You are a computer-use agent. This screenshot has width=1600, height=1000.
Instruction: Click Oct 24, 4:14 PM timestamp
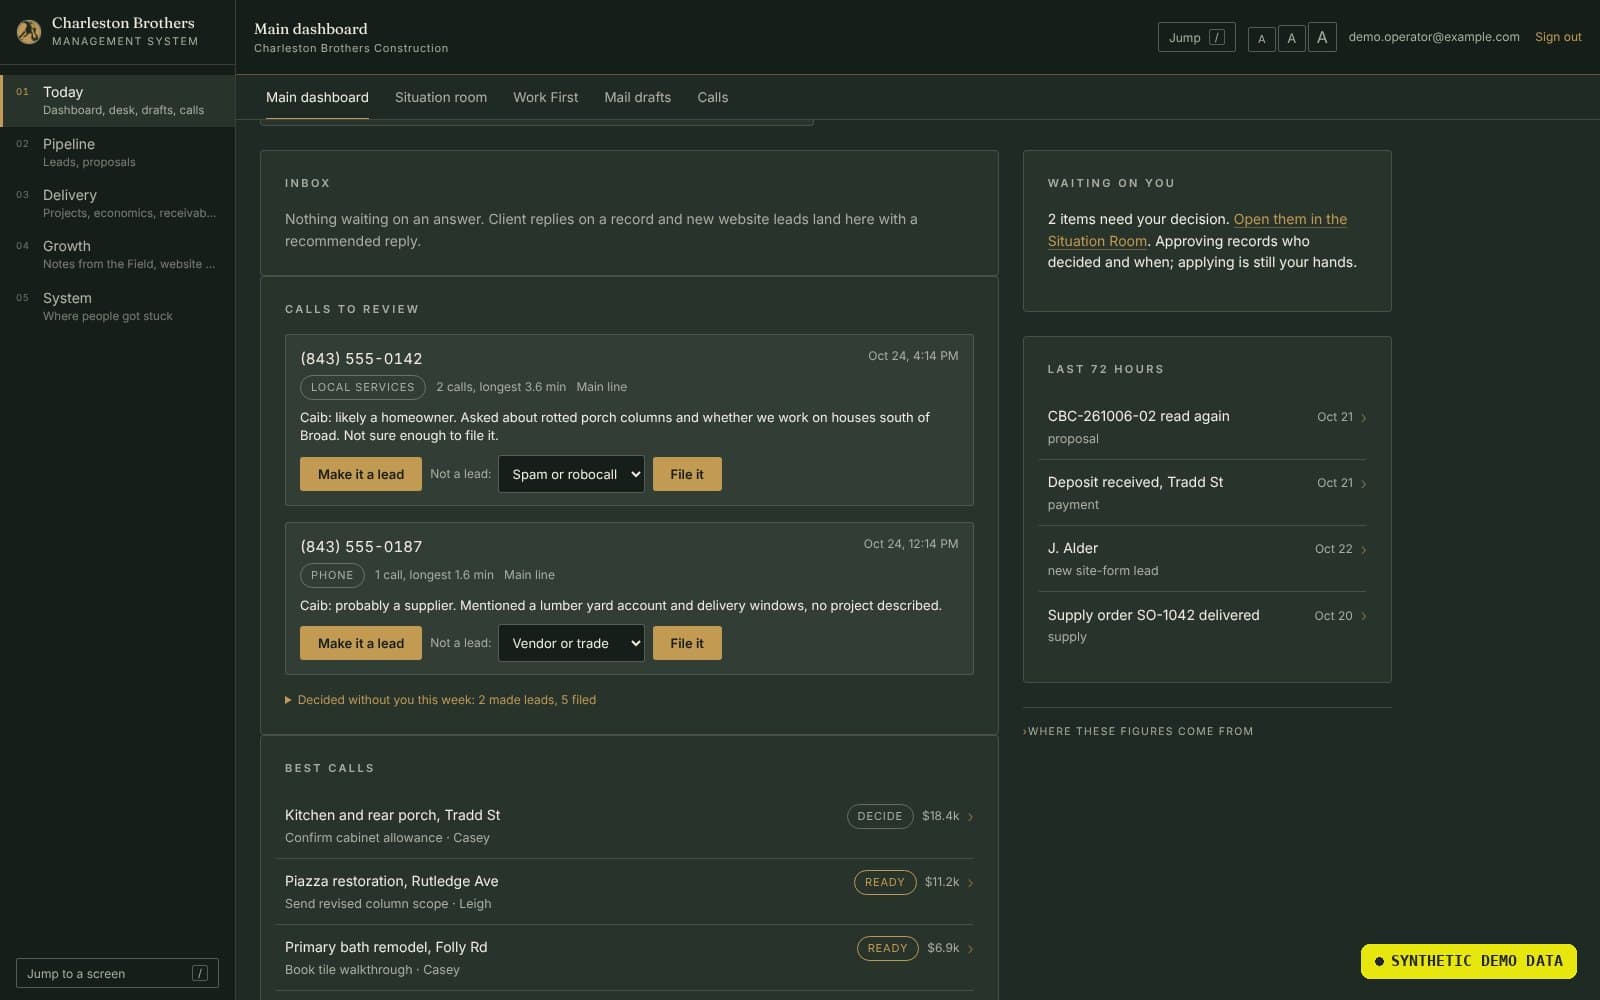(x=912, y=356)
